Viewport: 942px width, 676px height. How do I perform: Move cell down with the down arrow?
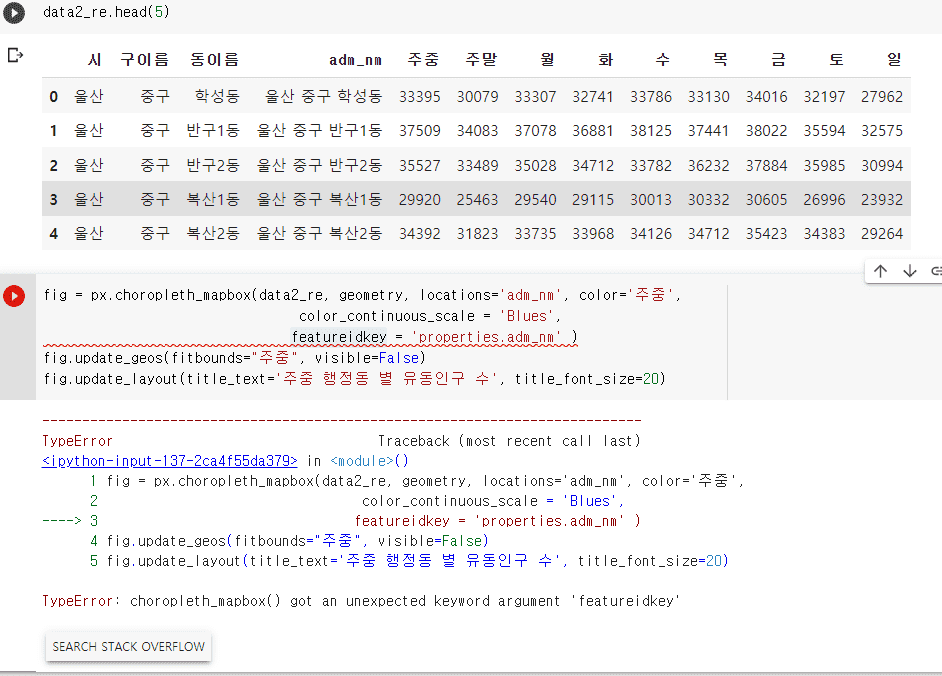click(x=910, y=271)
